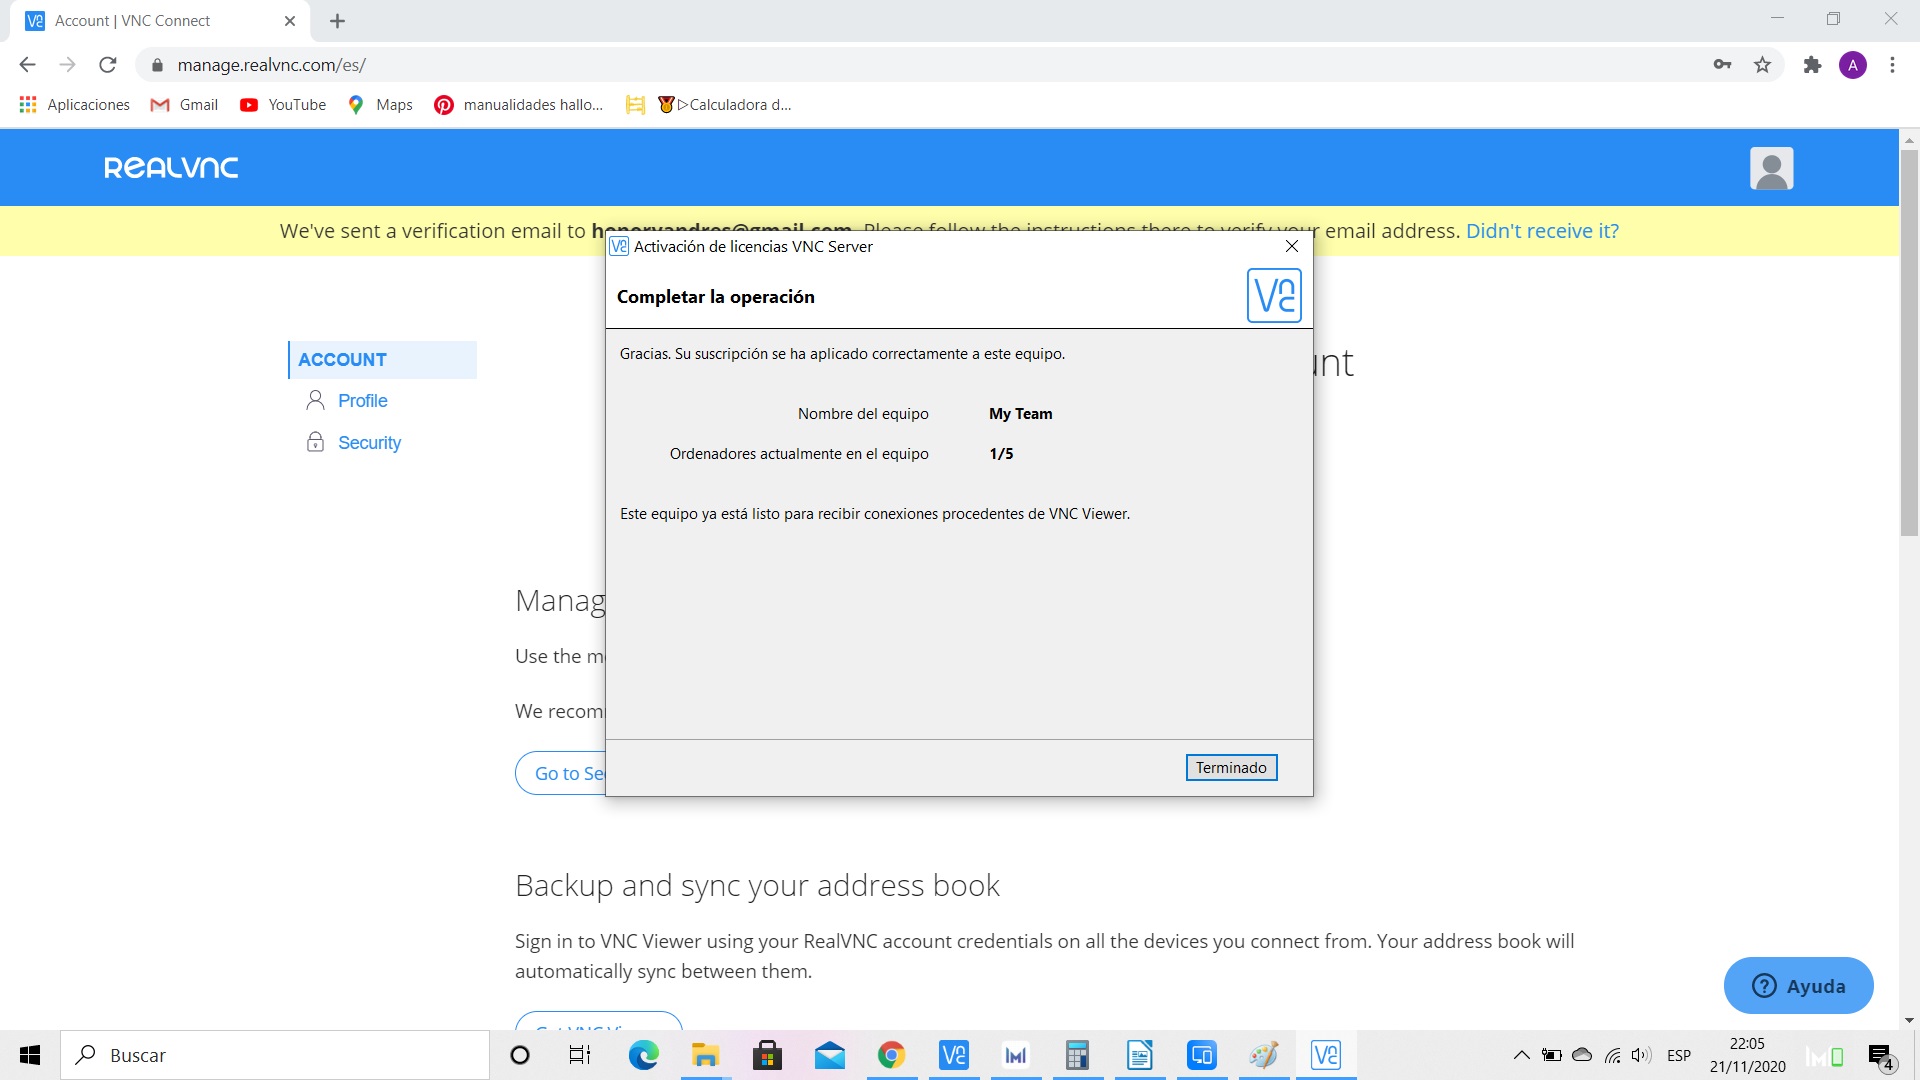1920x1080 pixels.
Task: Open VNC Server from the taskbar
Action: click(1326, 1055)
